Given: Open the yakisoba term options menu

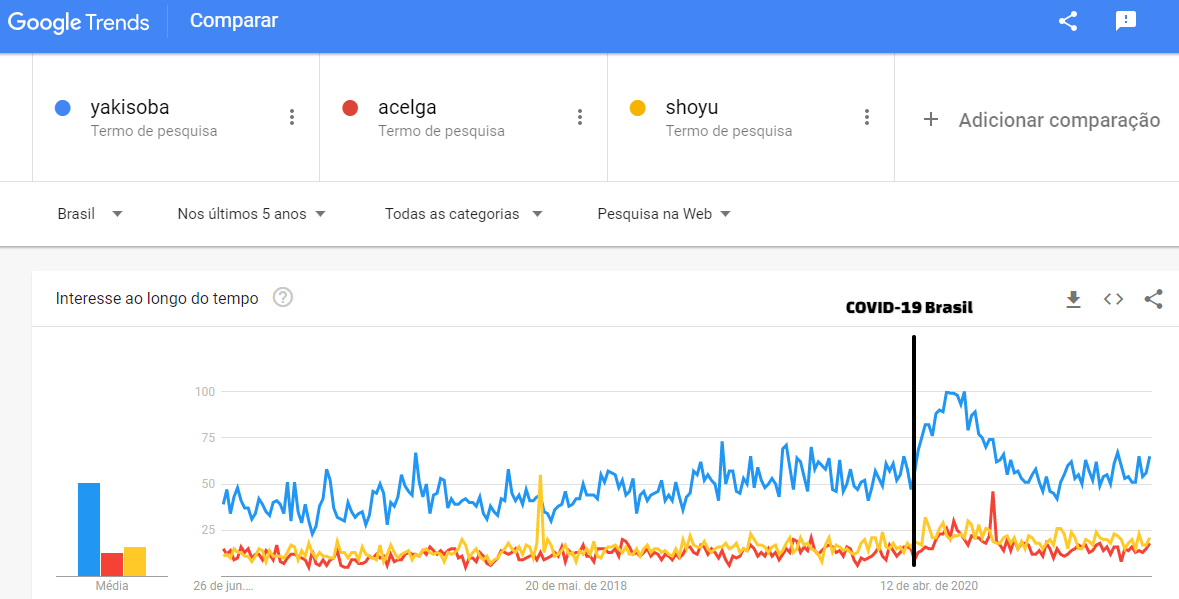Looking at the screenshot, I should tap(292, 117).
